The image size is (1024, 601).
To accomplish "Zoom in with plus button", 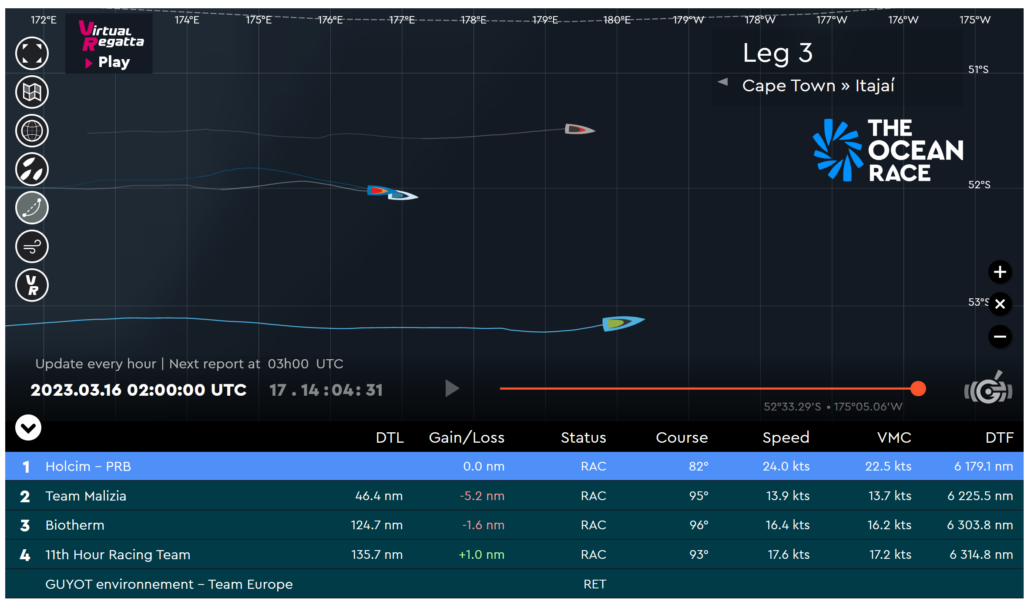I will pos(999,272).
